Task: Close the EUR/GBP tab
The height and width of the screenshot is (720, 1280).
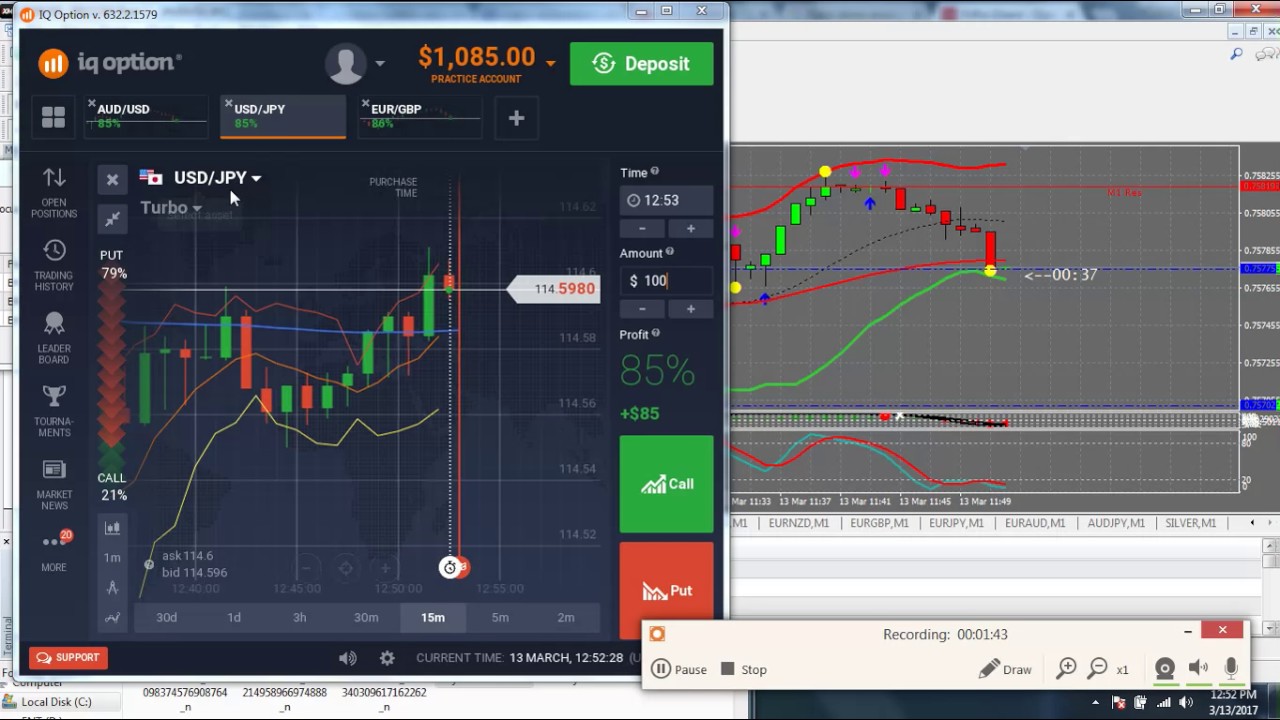Action: tap(365, 104)
